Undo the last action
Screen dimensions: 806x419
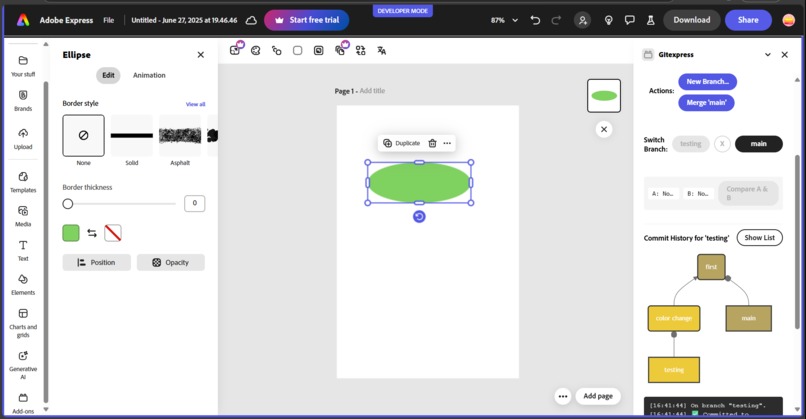point(535,20)
